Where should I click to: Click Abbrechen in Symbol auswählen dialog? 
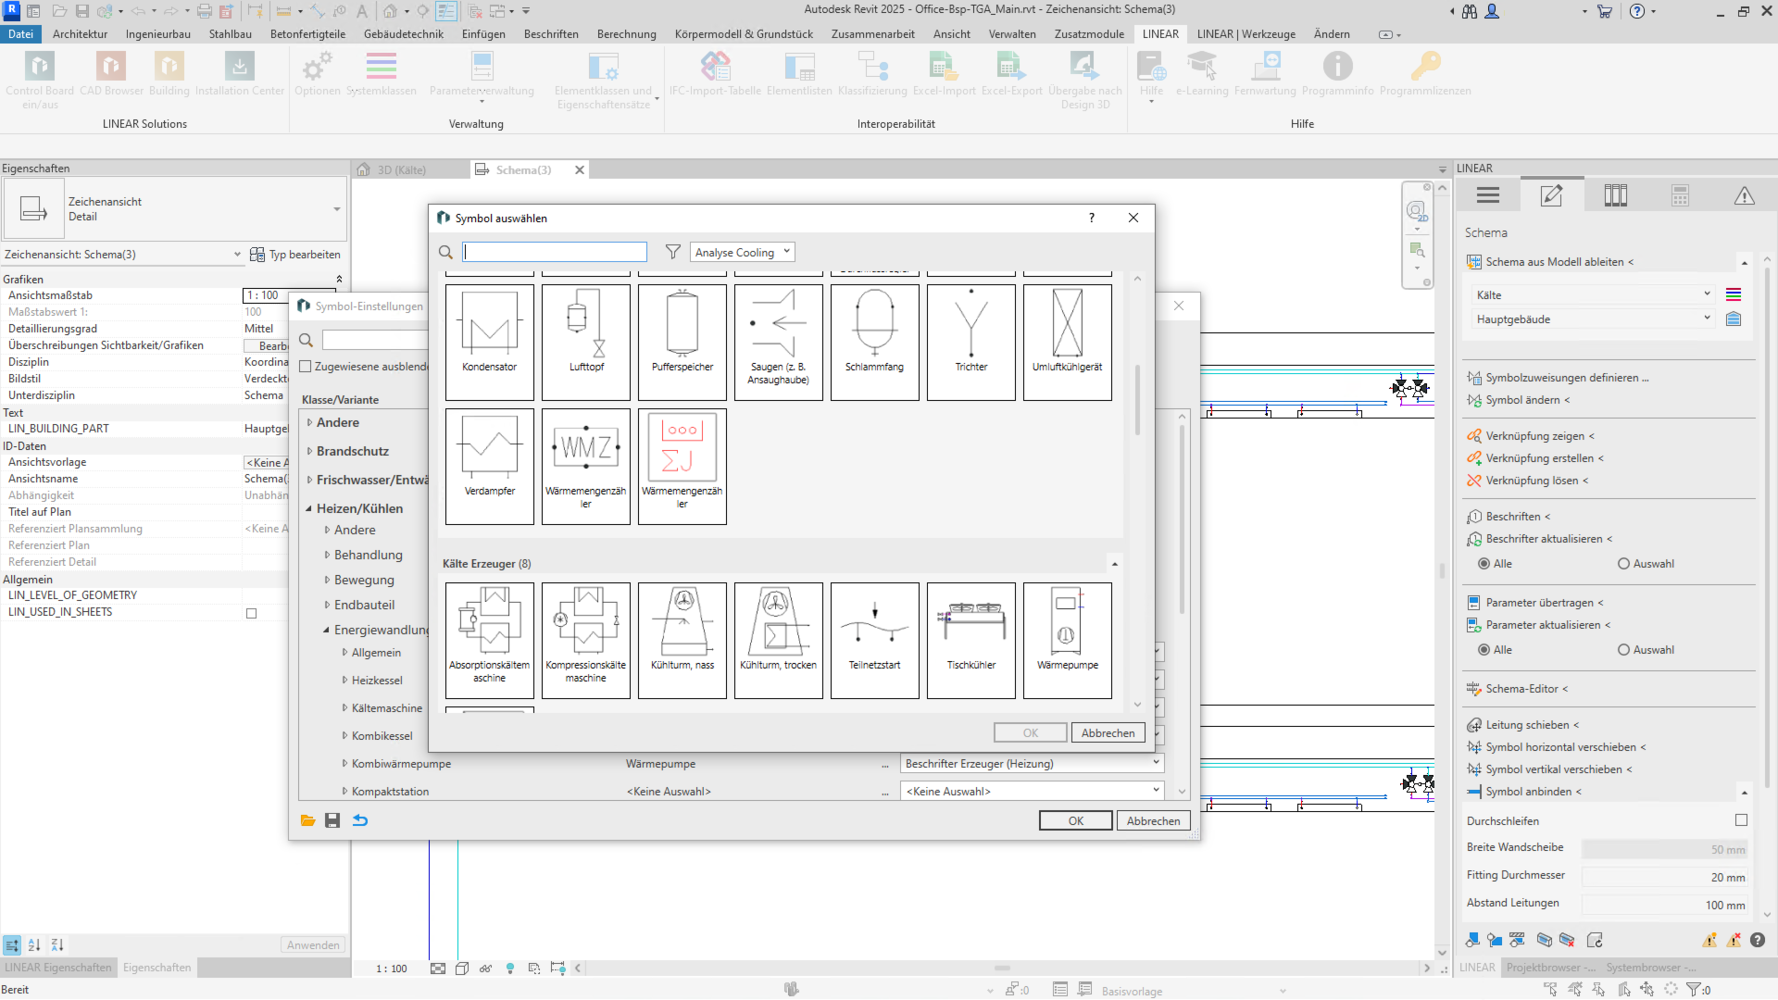coord(1107,733)
